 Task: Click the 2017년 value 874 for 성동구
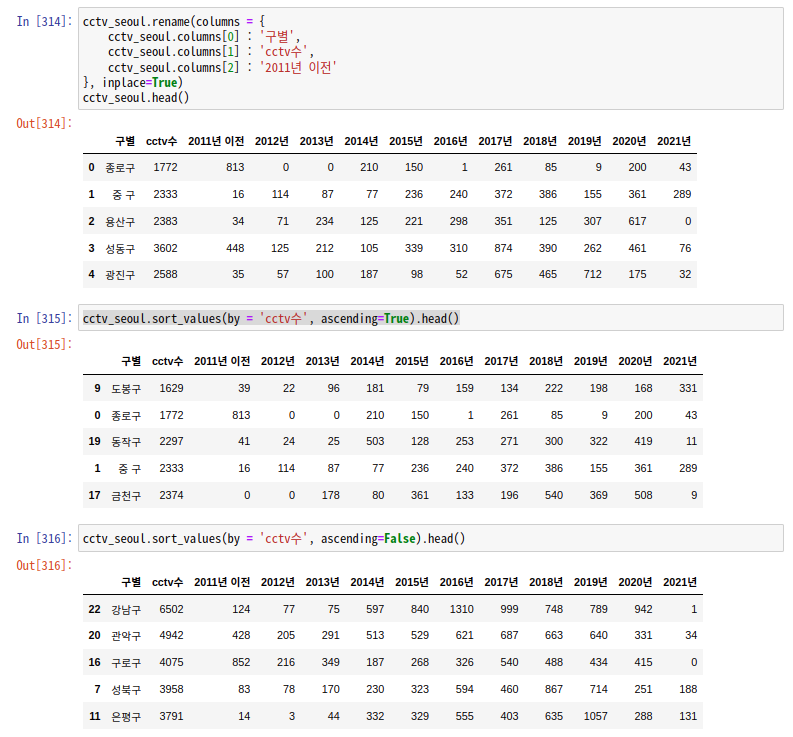(503, 248)
